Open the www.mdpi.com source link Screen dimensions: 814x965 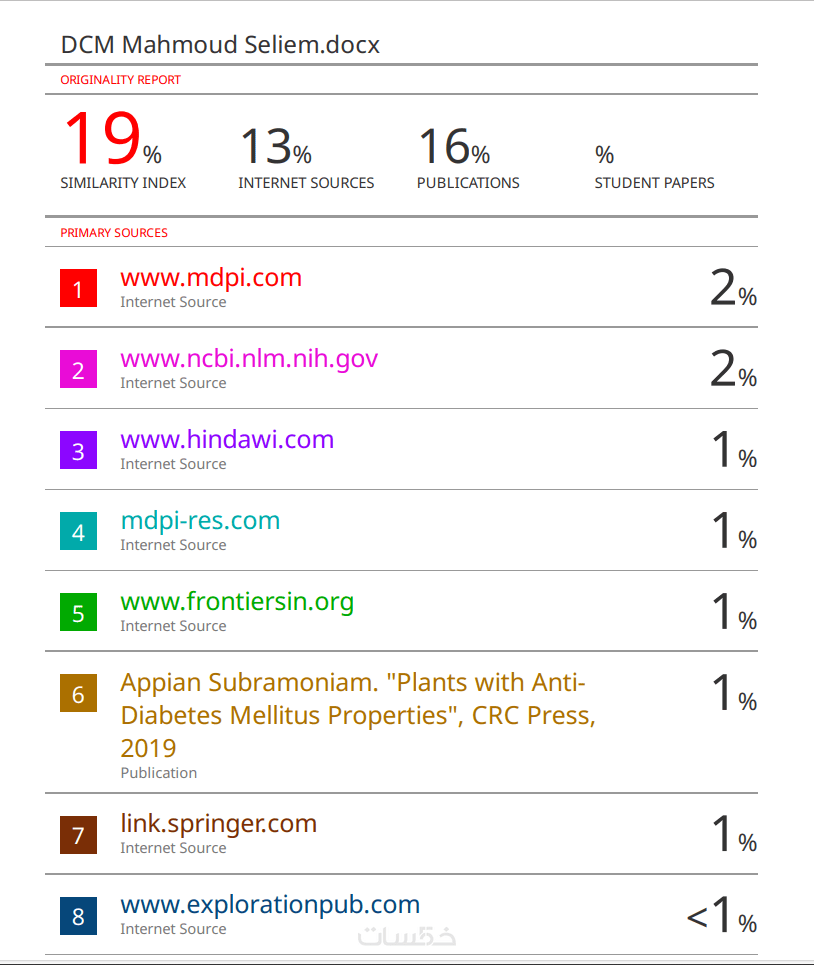pos(211,277)
